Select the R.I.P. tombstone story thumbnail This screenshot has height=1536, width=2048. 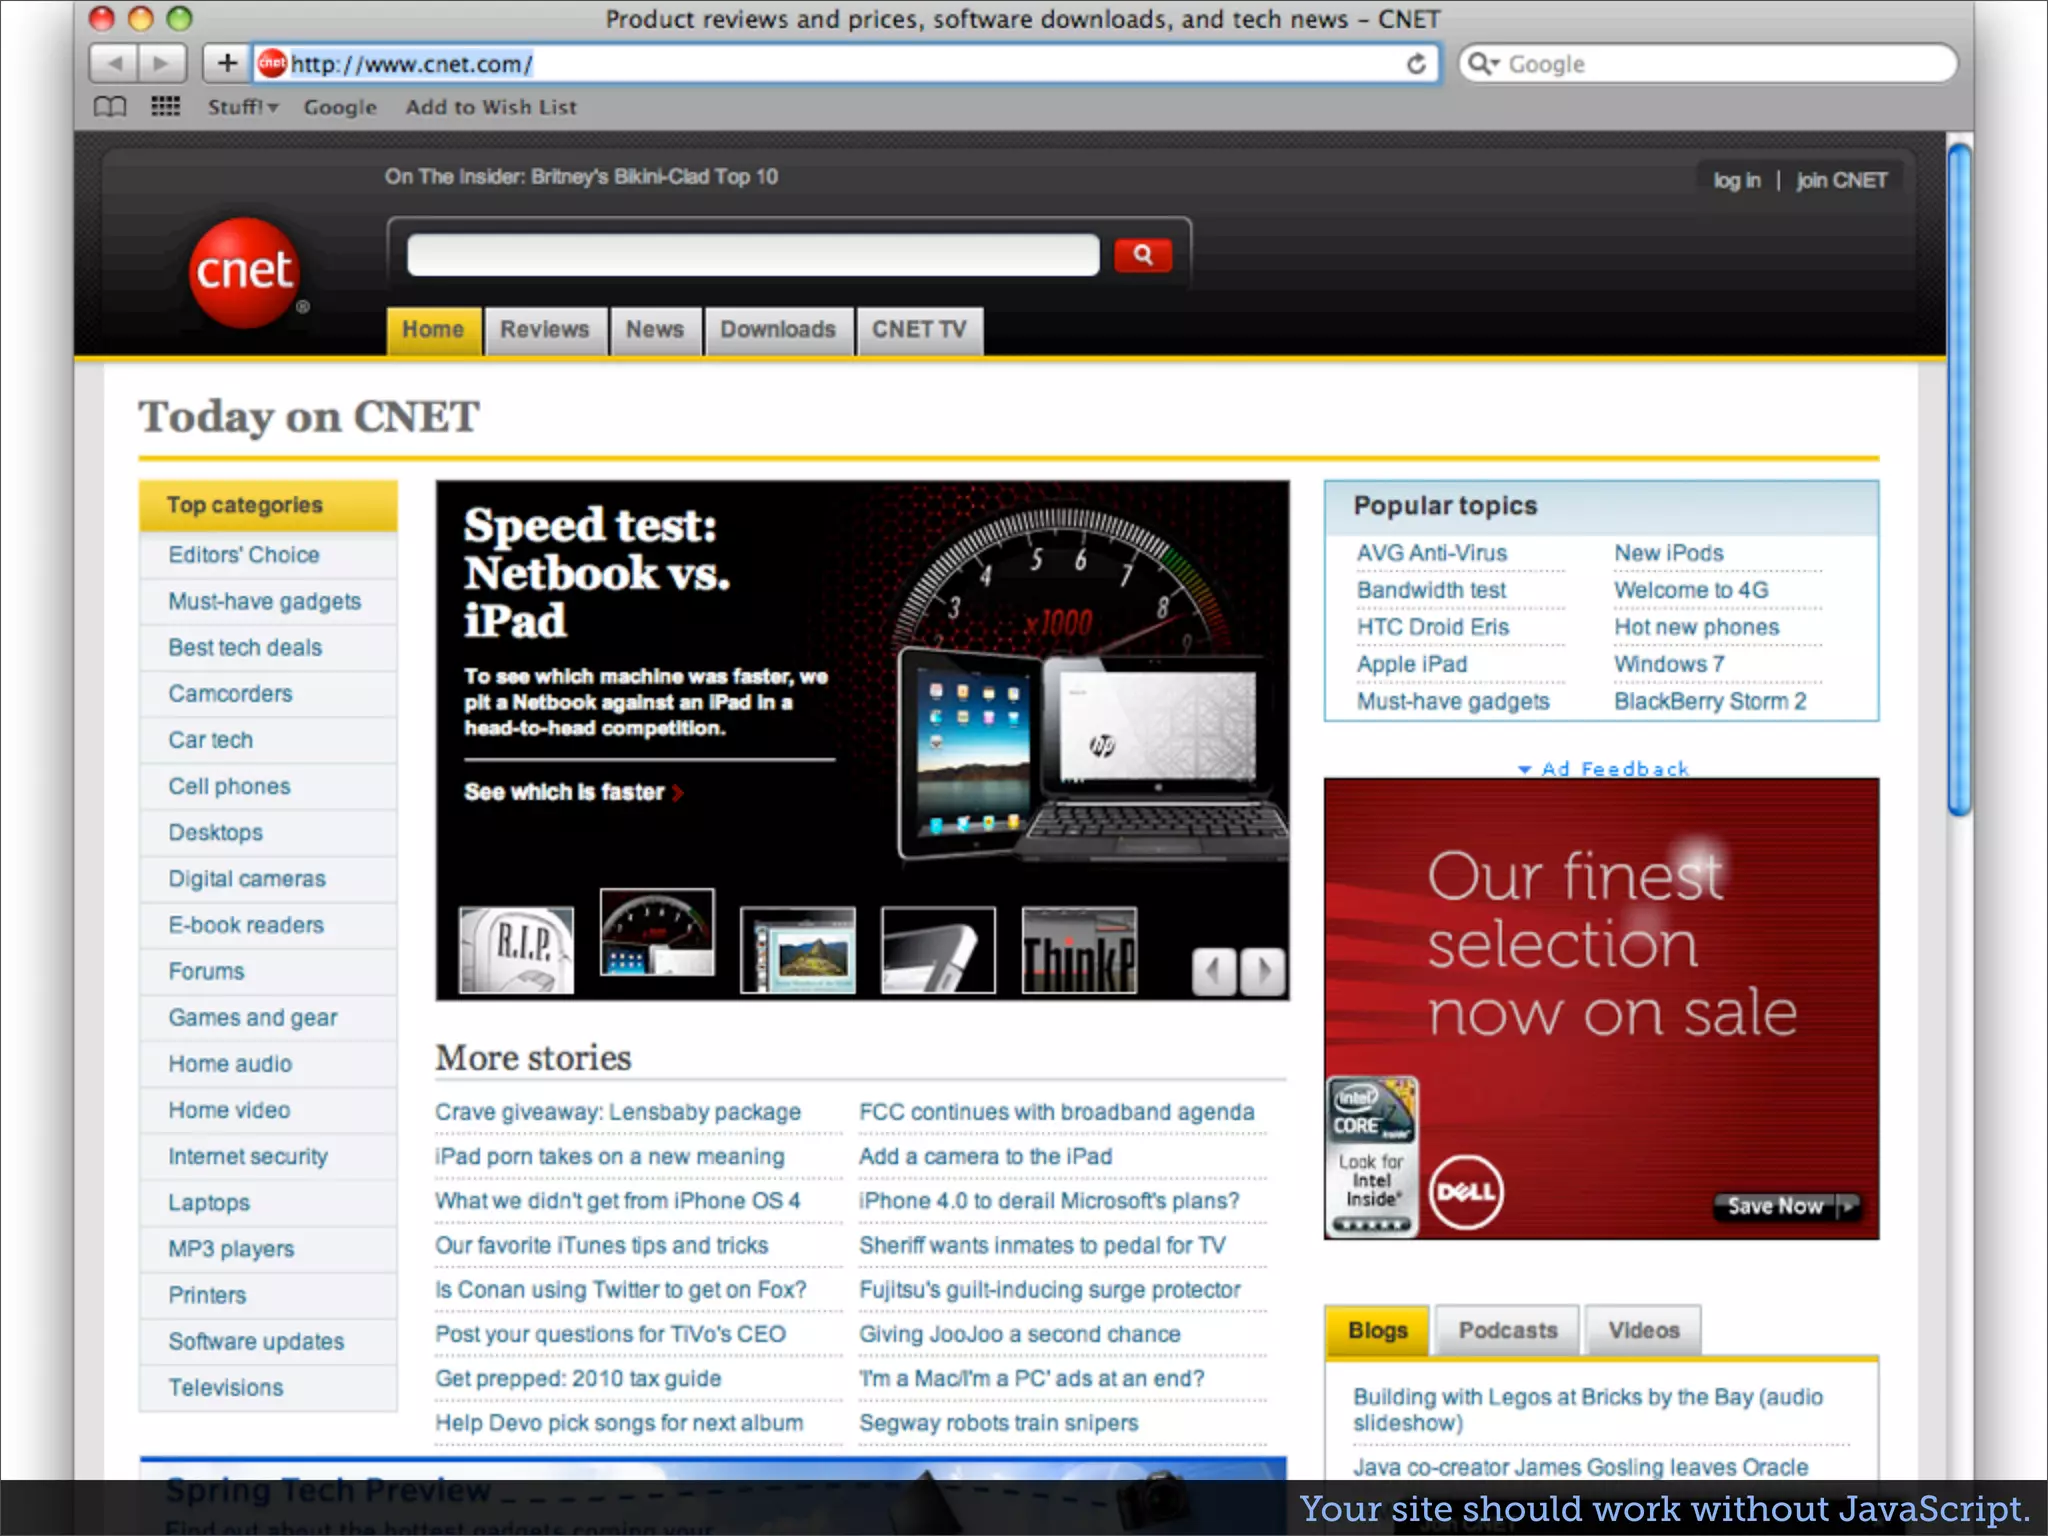click(x=517, y=950)
